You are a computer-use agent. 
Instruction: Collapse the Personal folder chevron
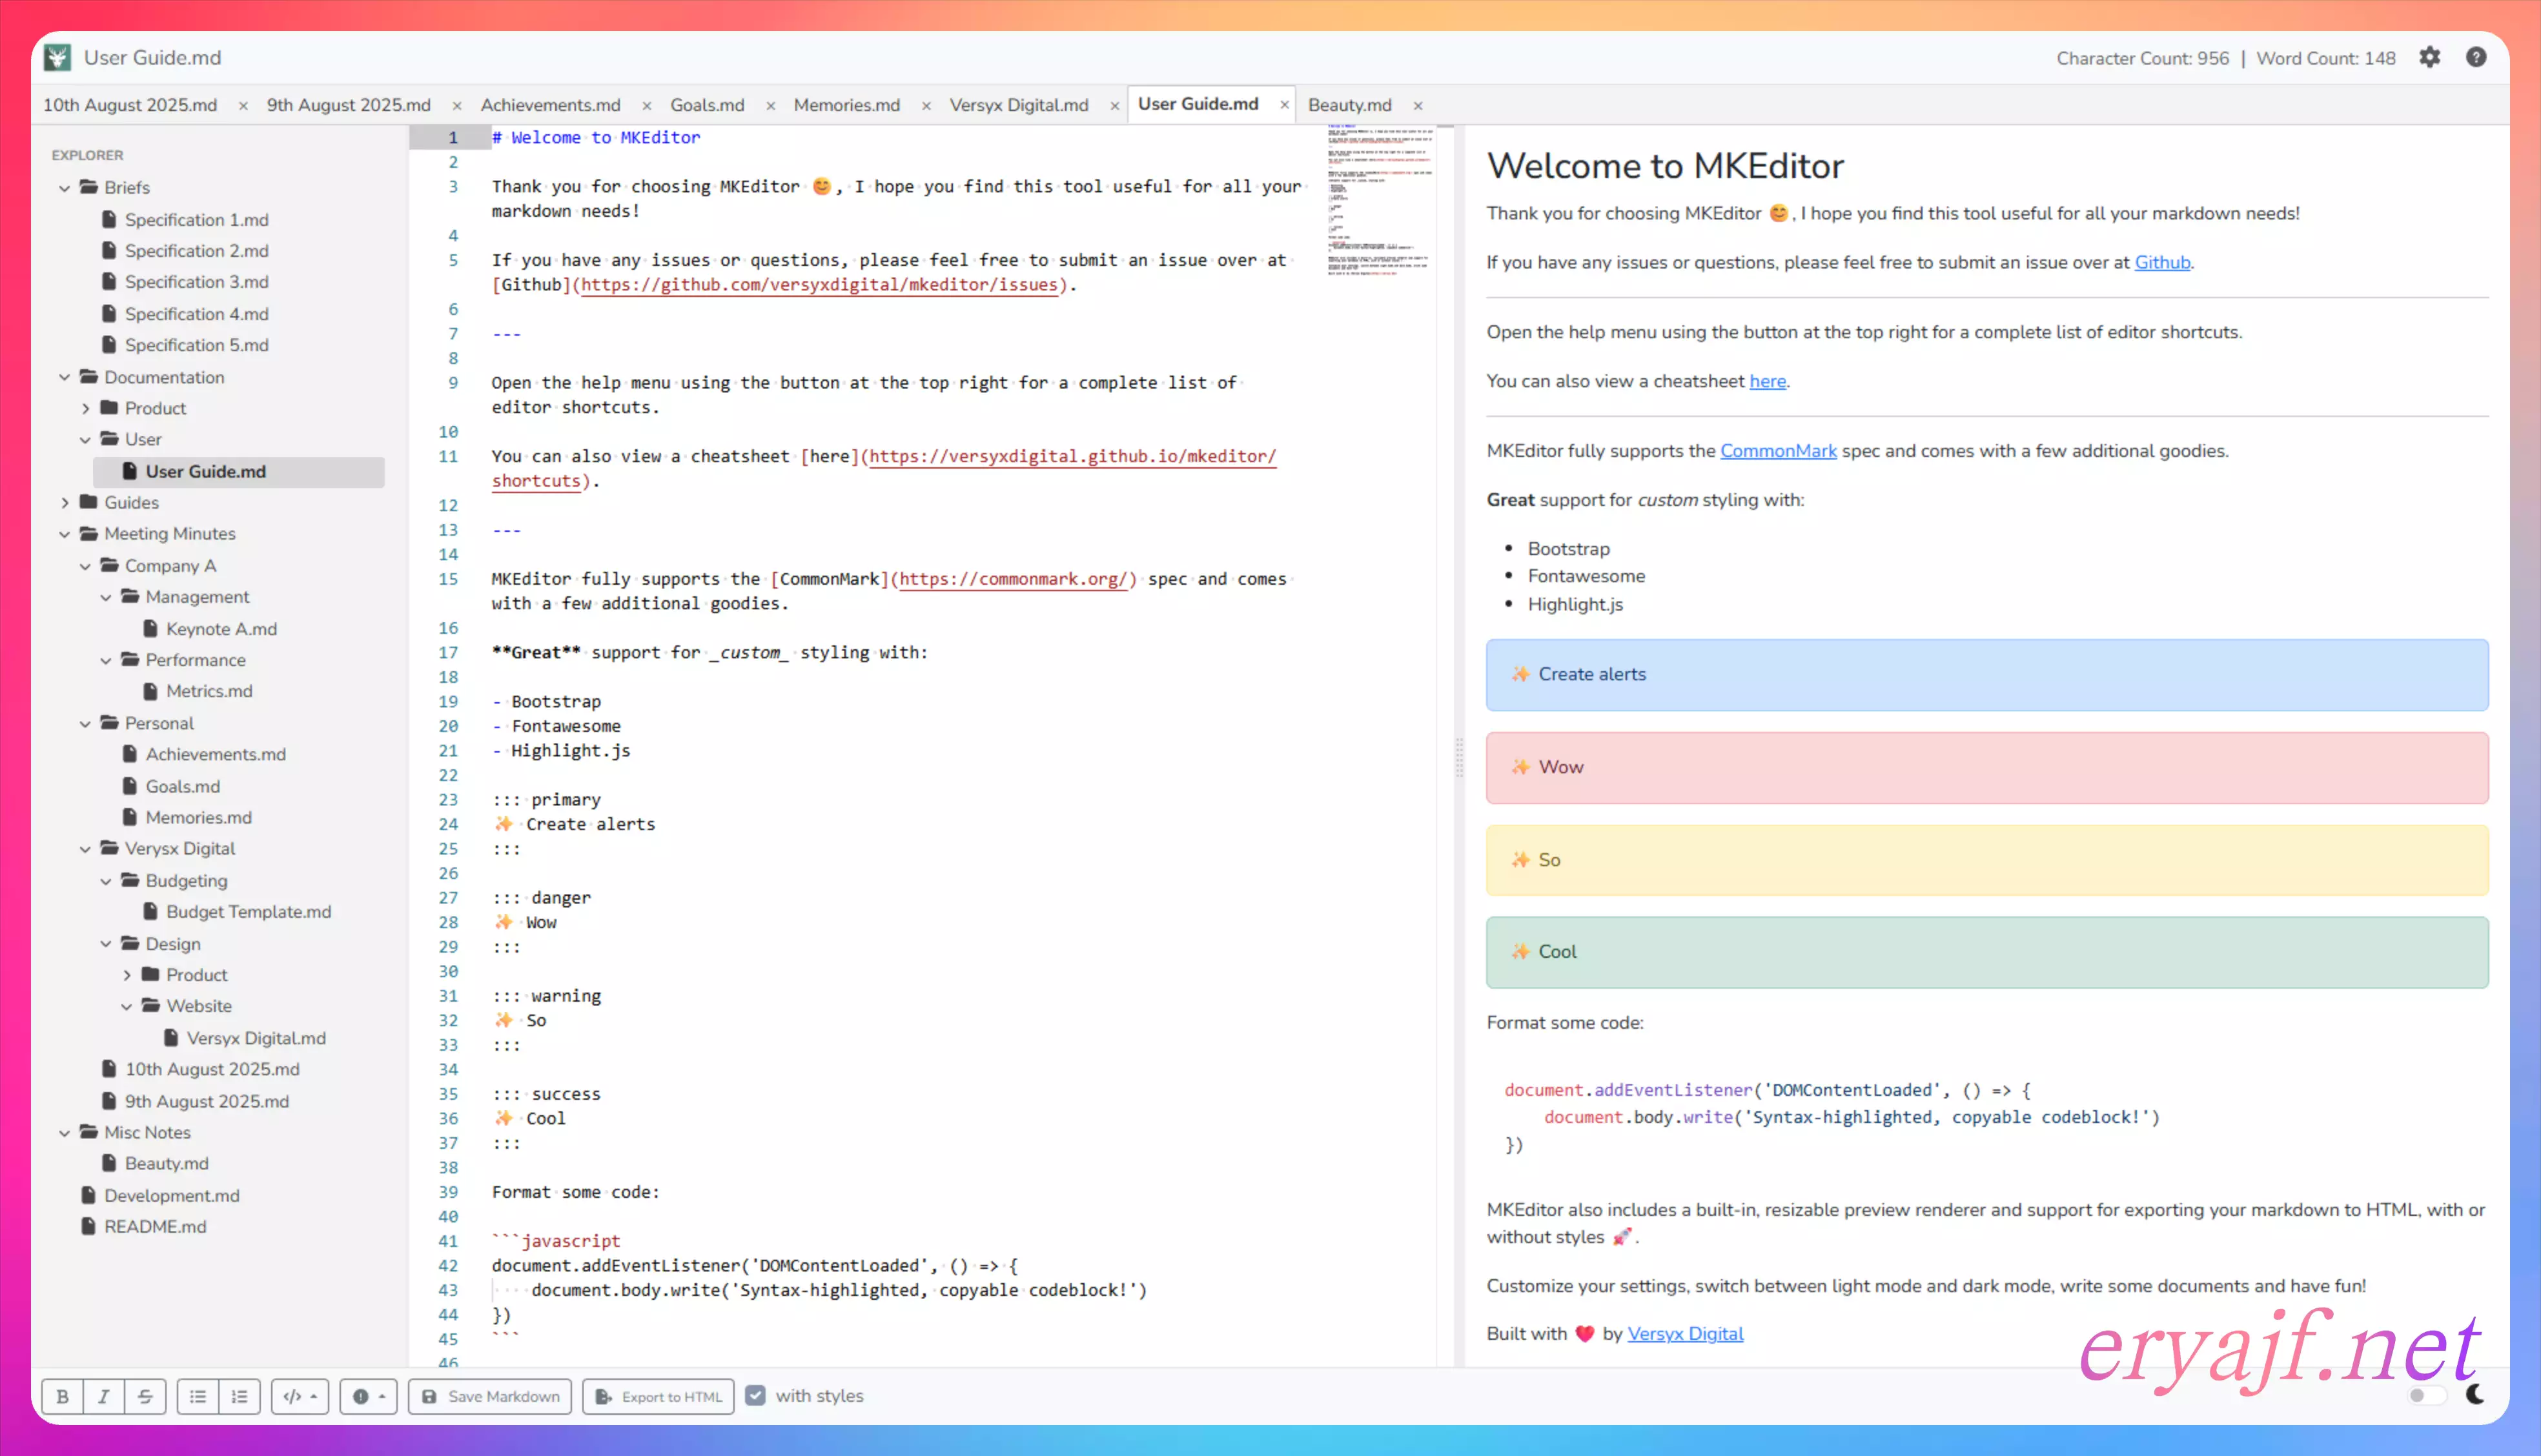coord(85,723)
